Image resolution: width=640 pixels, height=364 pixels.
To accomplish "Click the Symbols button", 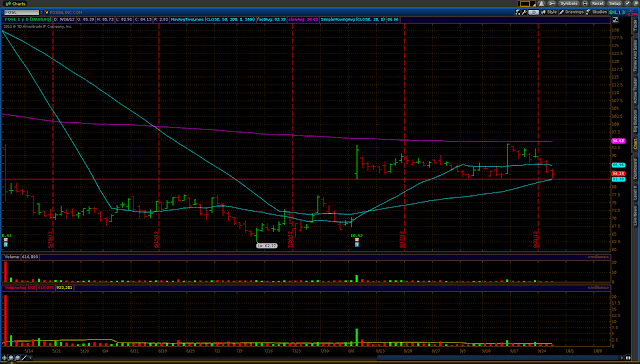I will (x=569, y=3).
